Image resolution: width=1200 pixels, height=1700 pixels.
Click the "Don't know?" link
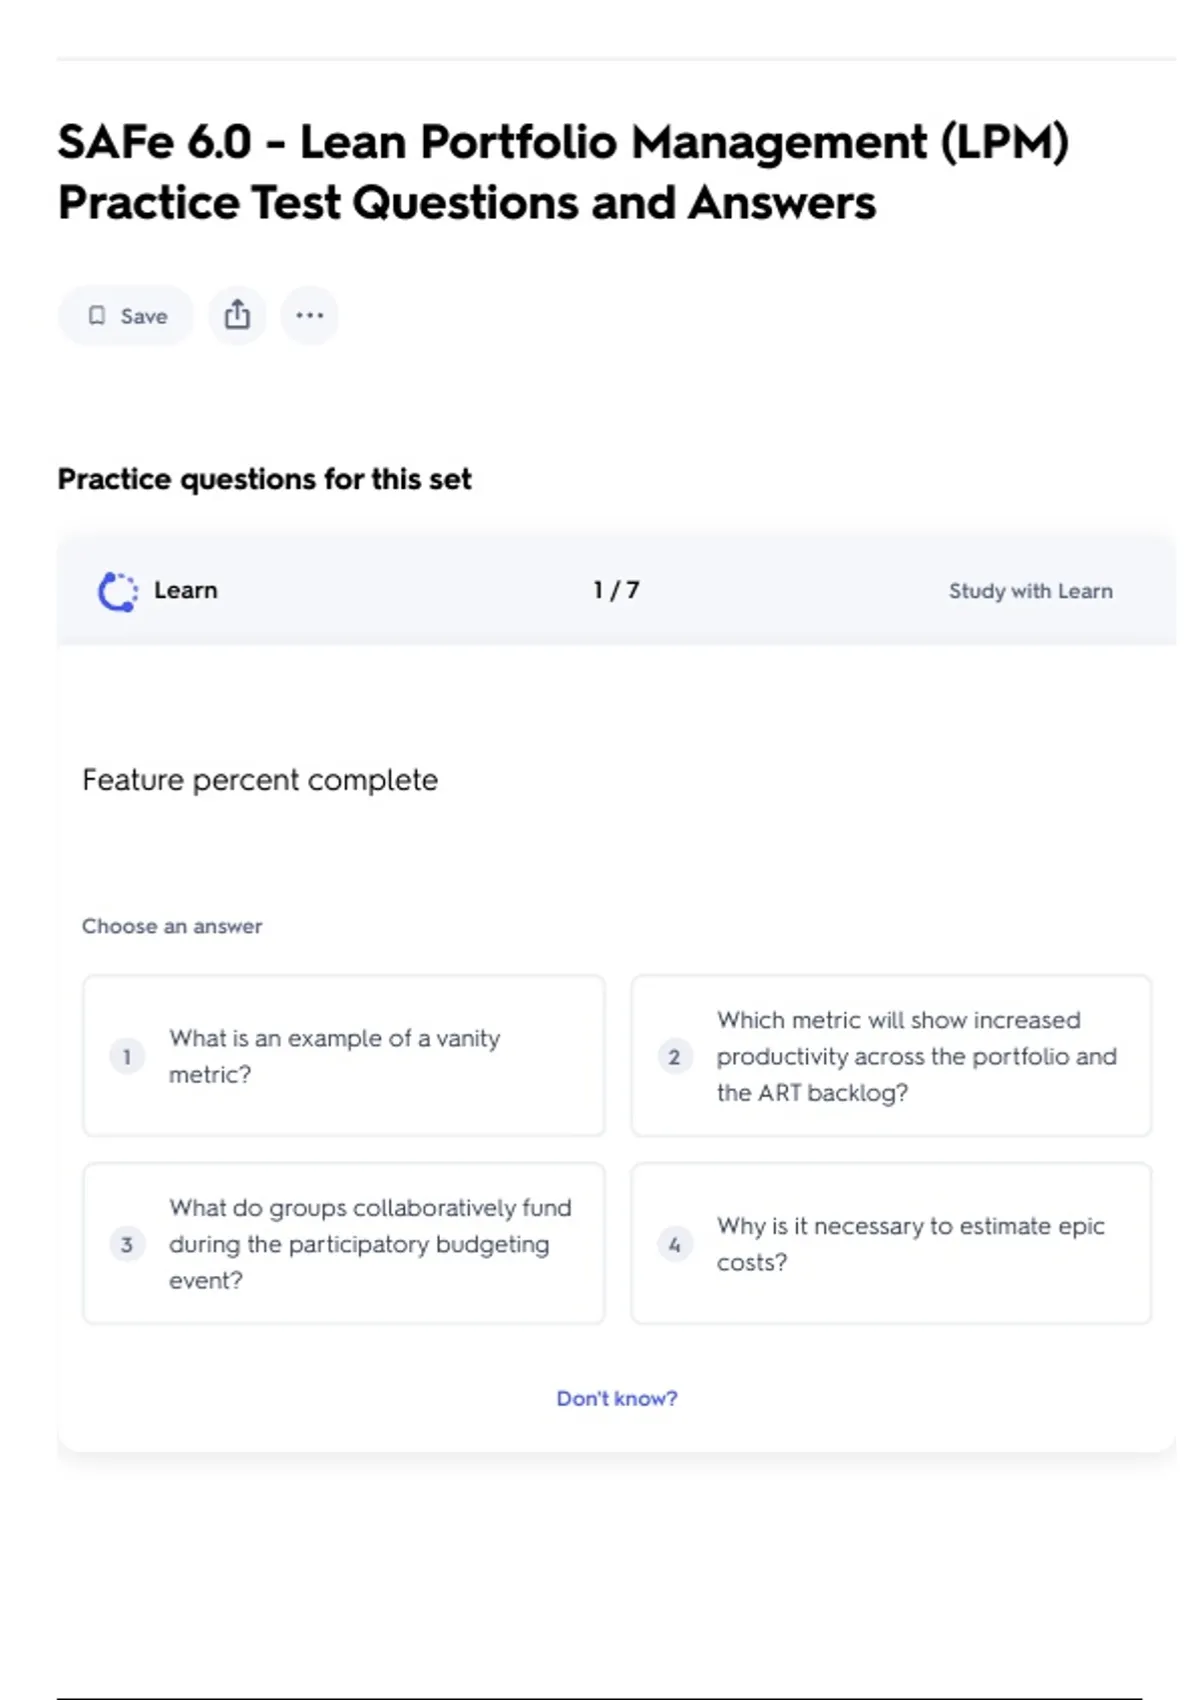coord(616,1398)
